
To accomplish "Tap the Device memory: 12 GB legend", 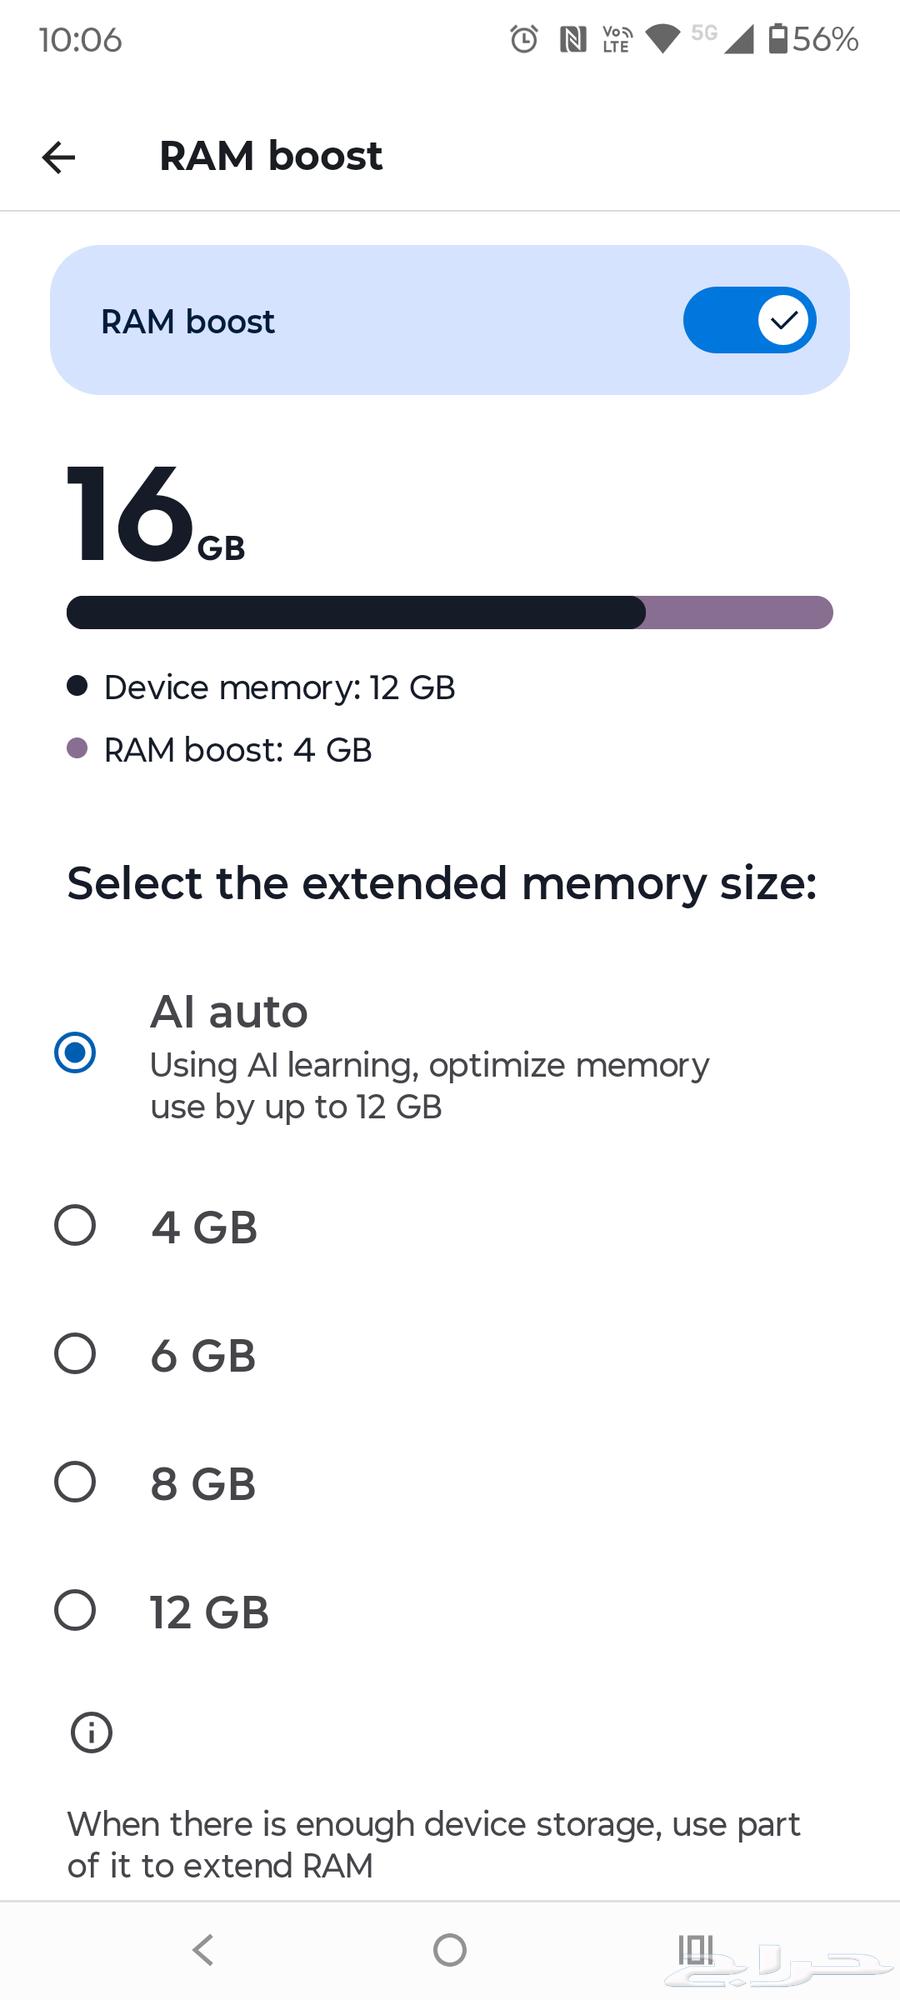I will pyautogui.click(x=279, y=687).
